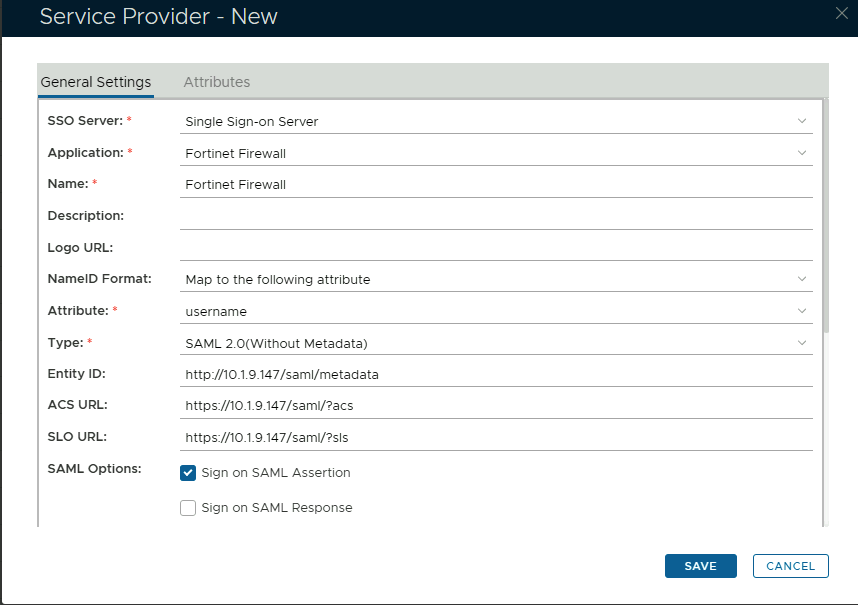Close the Service Provider dialog with X

842,13
